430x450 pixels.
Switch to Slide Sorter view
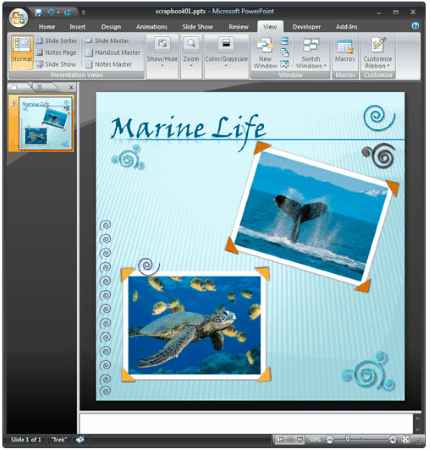[56, 41]
